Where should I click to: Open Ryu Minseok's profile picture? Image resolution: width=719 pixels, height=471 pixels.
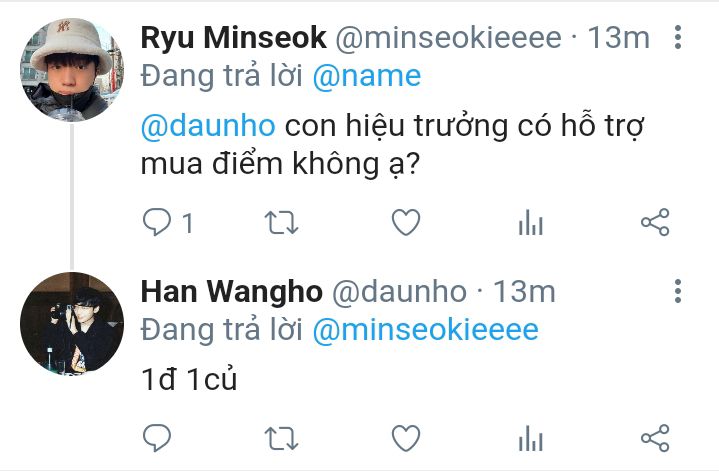point(72,70)
